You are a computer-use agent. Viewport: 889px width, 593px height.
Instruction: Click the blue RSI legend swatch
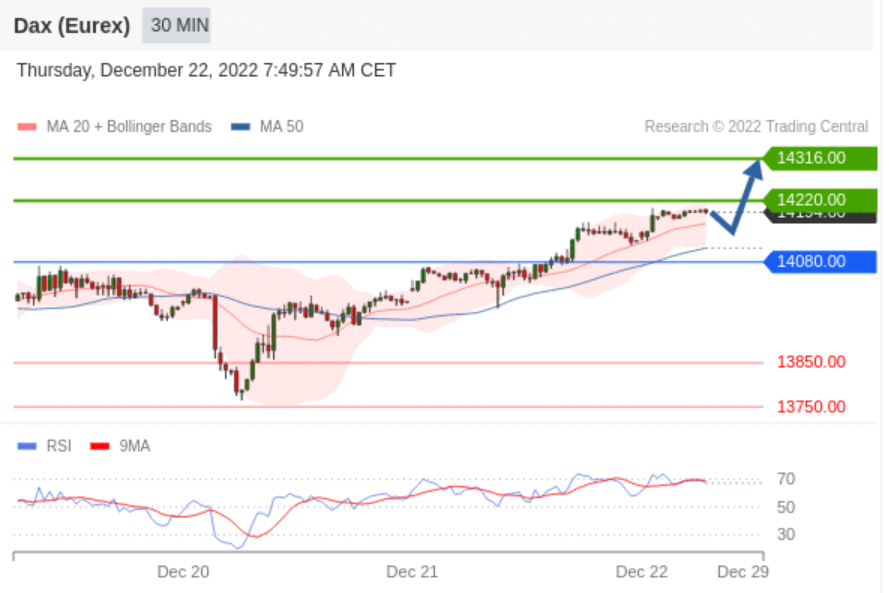27,446
